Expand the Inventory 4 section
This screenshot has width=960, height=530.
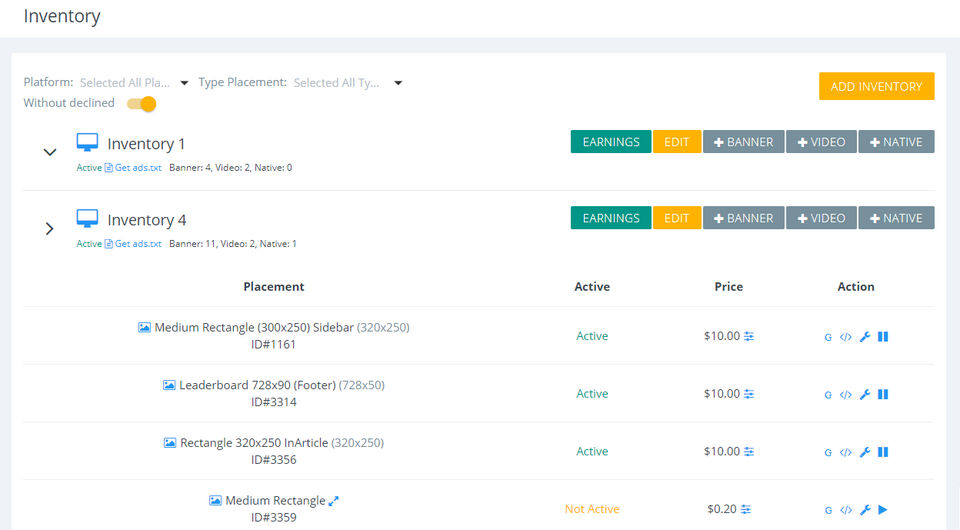[x=50, y=229]
